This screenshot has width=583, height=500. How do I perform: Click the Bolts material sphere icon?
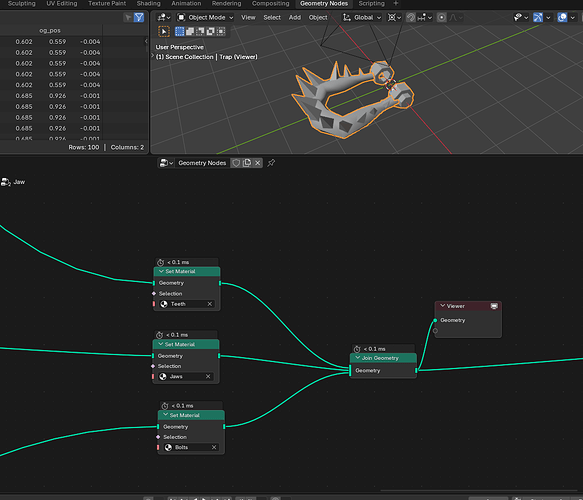pyautogui.click(x=168, y=447)
